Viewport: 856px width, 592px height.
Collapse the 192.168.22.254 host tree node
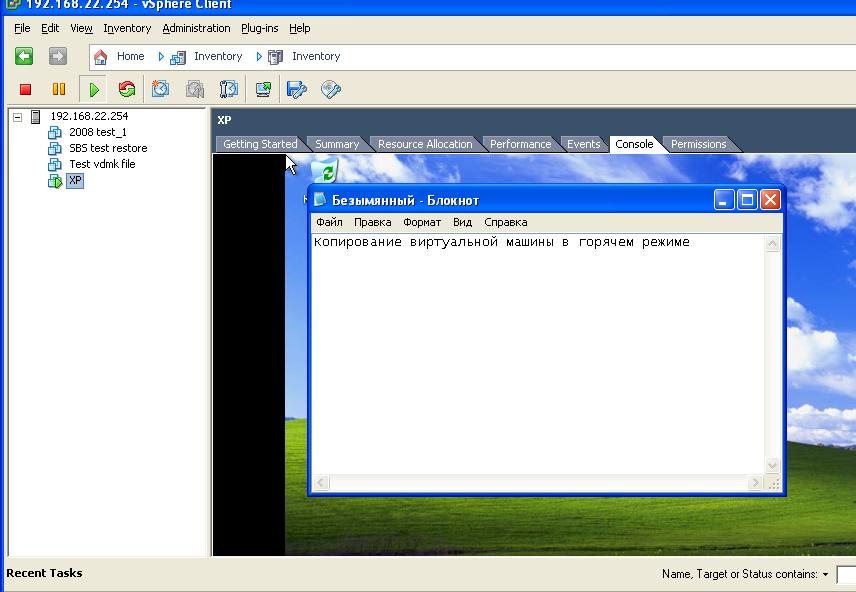click(x=17, y=117)
